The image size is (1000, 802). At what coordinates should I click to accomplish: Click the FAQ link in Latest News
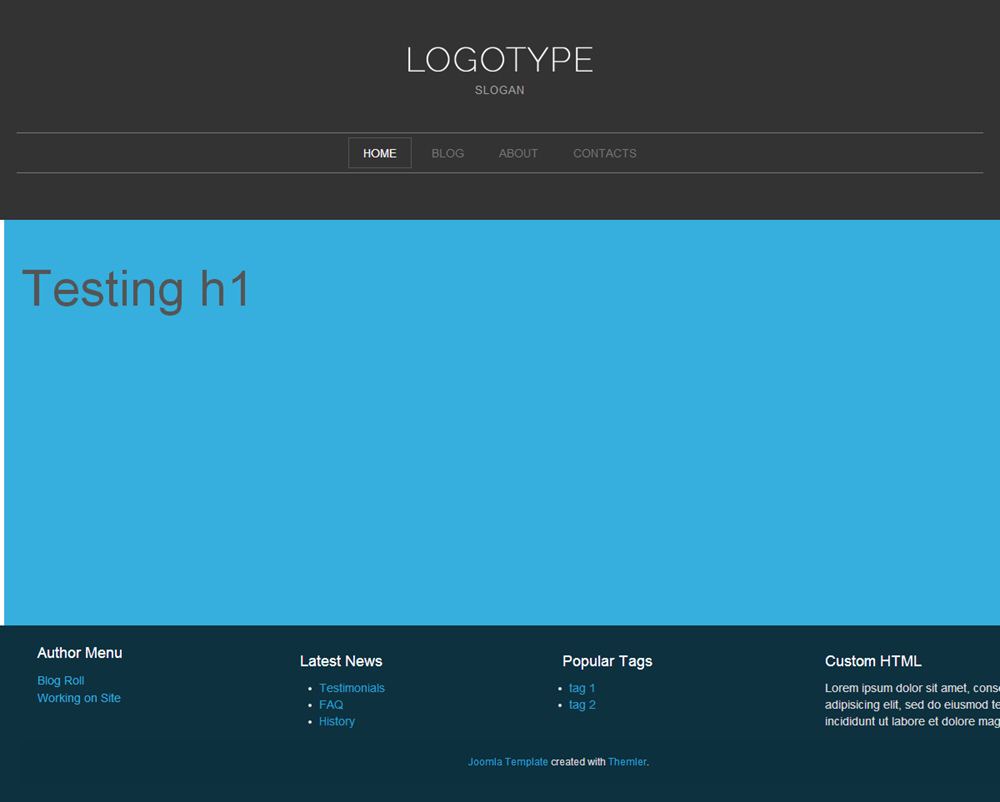point(331,705)
